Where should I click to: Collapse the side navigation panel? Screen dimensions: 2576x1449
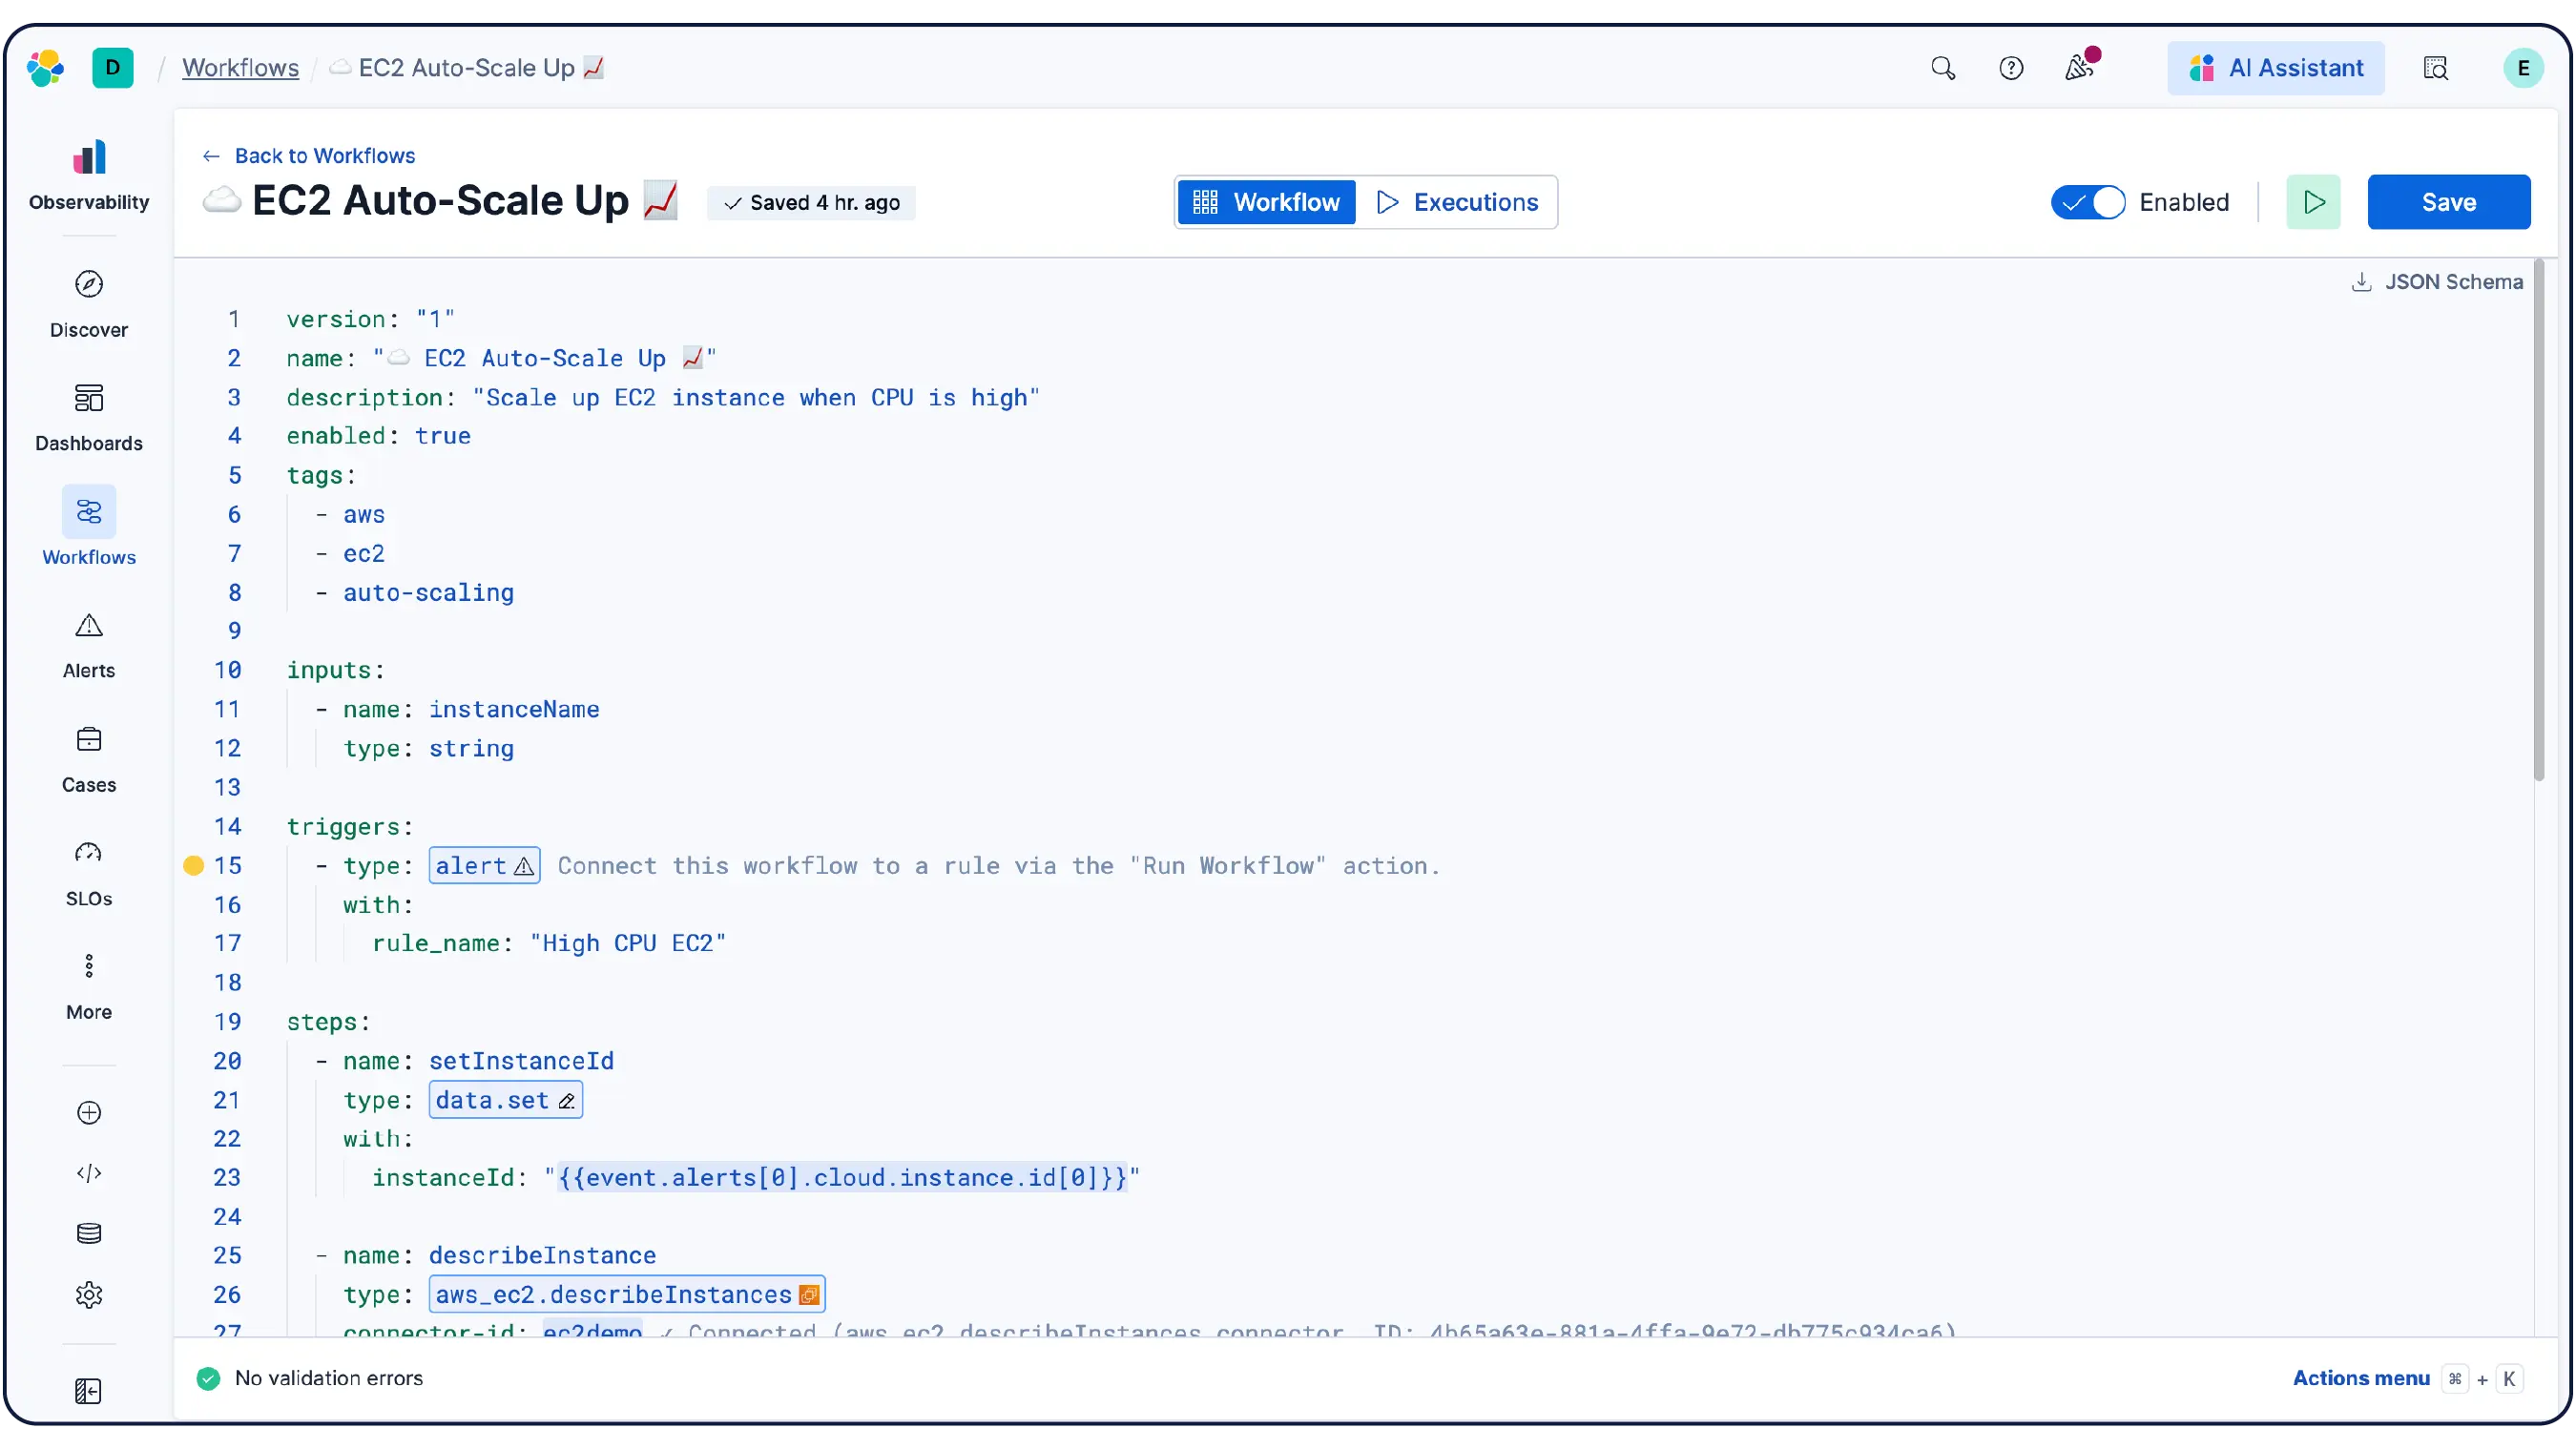(x=89, y=1391)
